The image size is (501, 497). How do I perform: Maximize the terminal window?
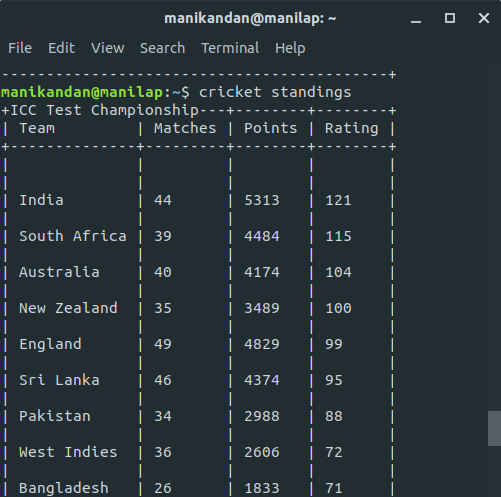[450, 18]
